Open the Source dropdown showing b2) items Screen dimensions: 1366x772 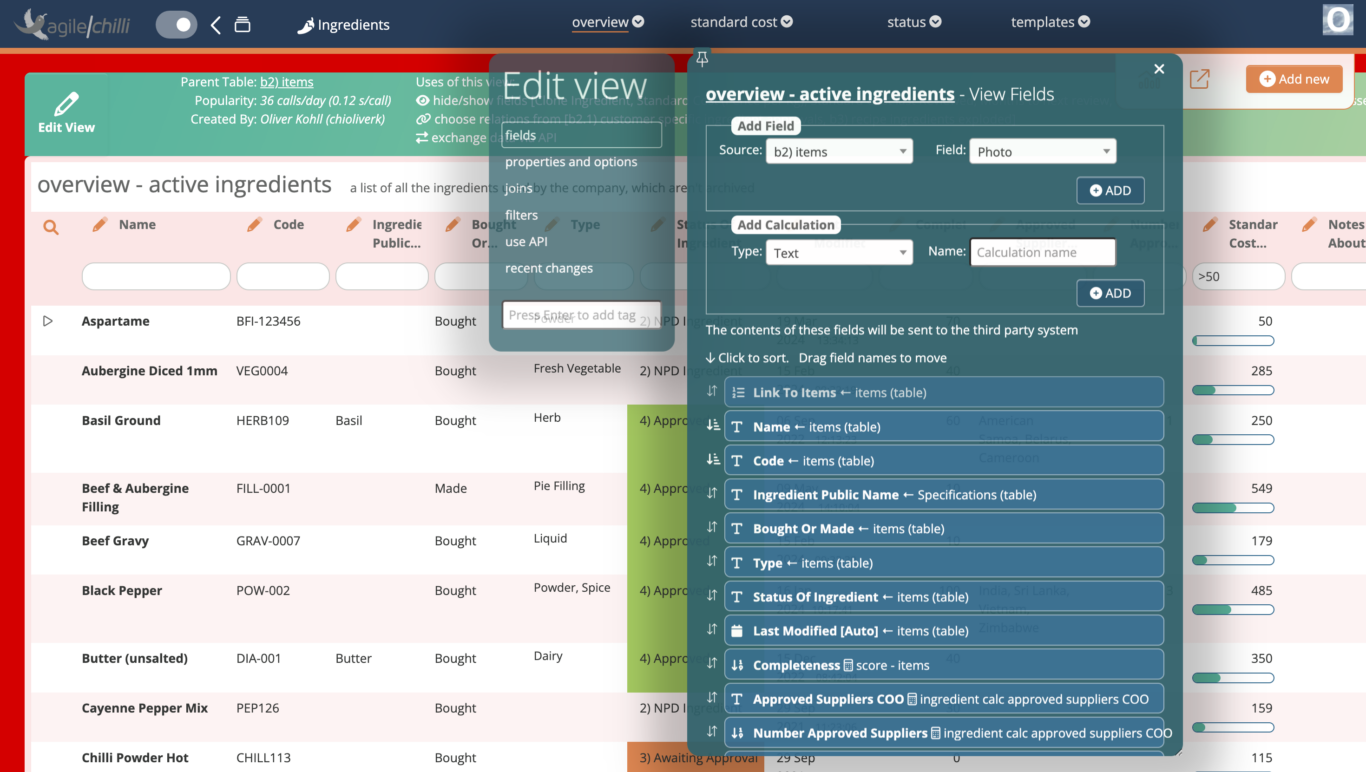839,150
